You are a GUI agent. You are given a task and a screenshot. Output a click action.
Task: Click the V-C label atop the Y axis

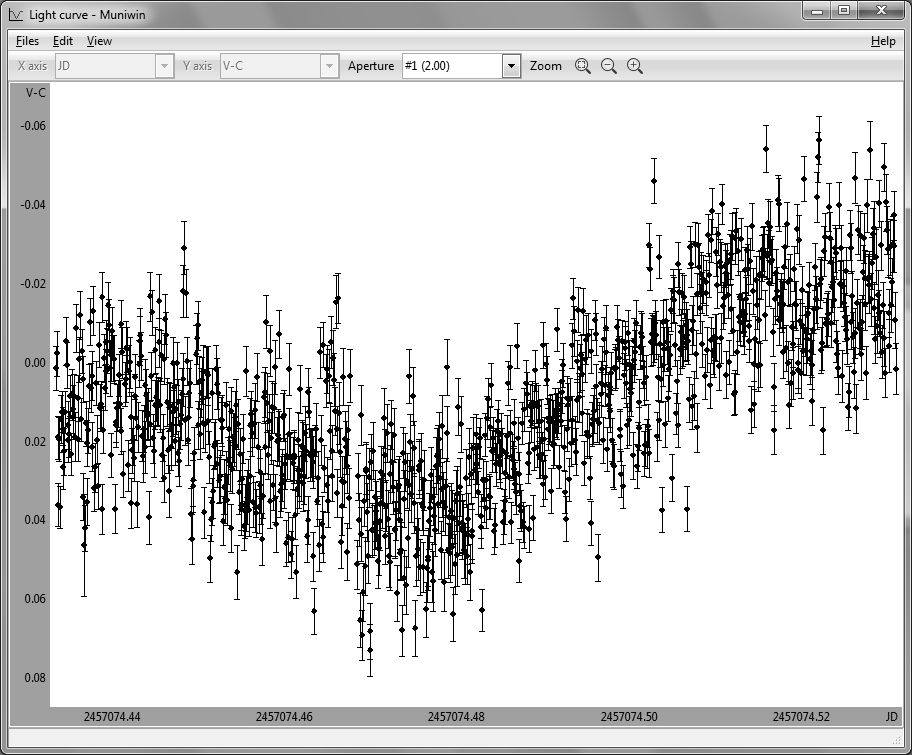[35, 93]
